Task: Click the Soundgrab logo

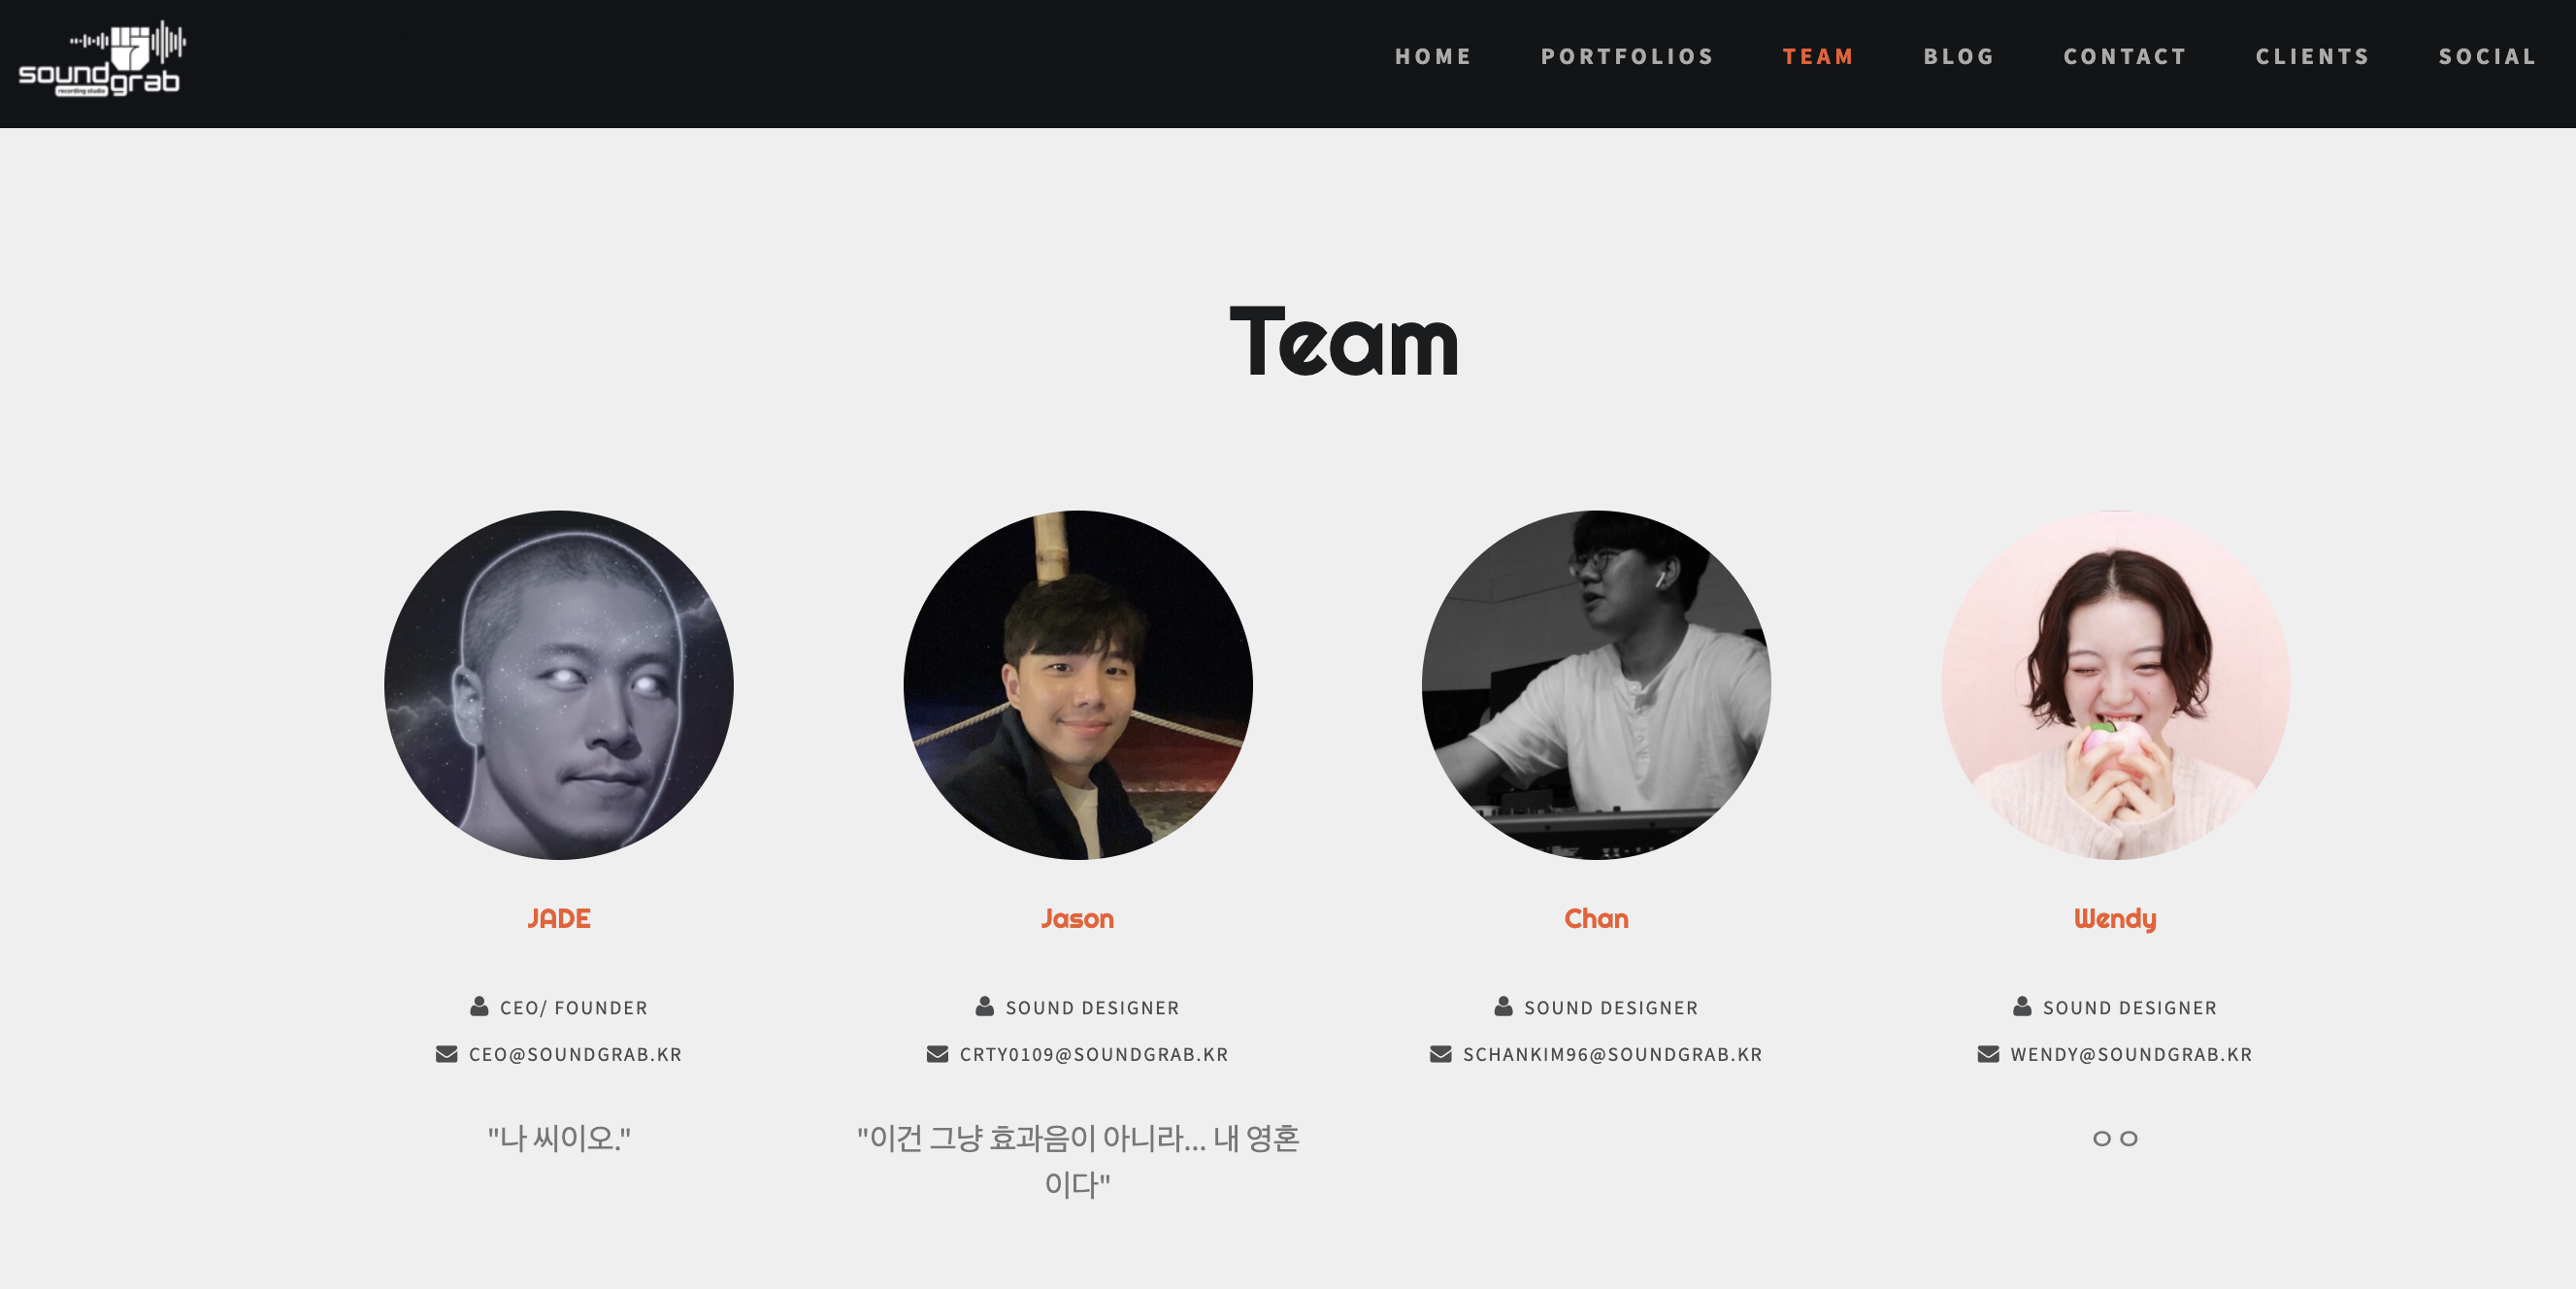Action: point(102,58)
